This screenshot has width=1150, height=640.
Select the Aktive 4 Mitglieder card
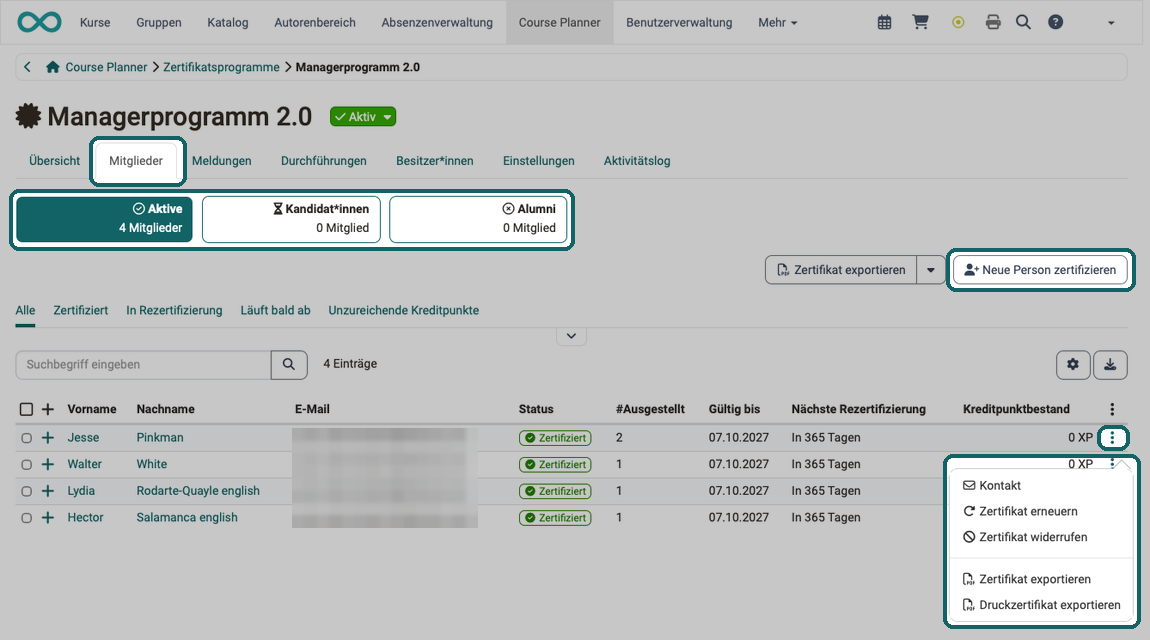click(104, 218)
